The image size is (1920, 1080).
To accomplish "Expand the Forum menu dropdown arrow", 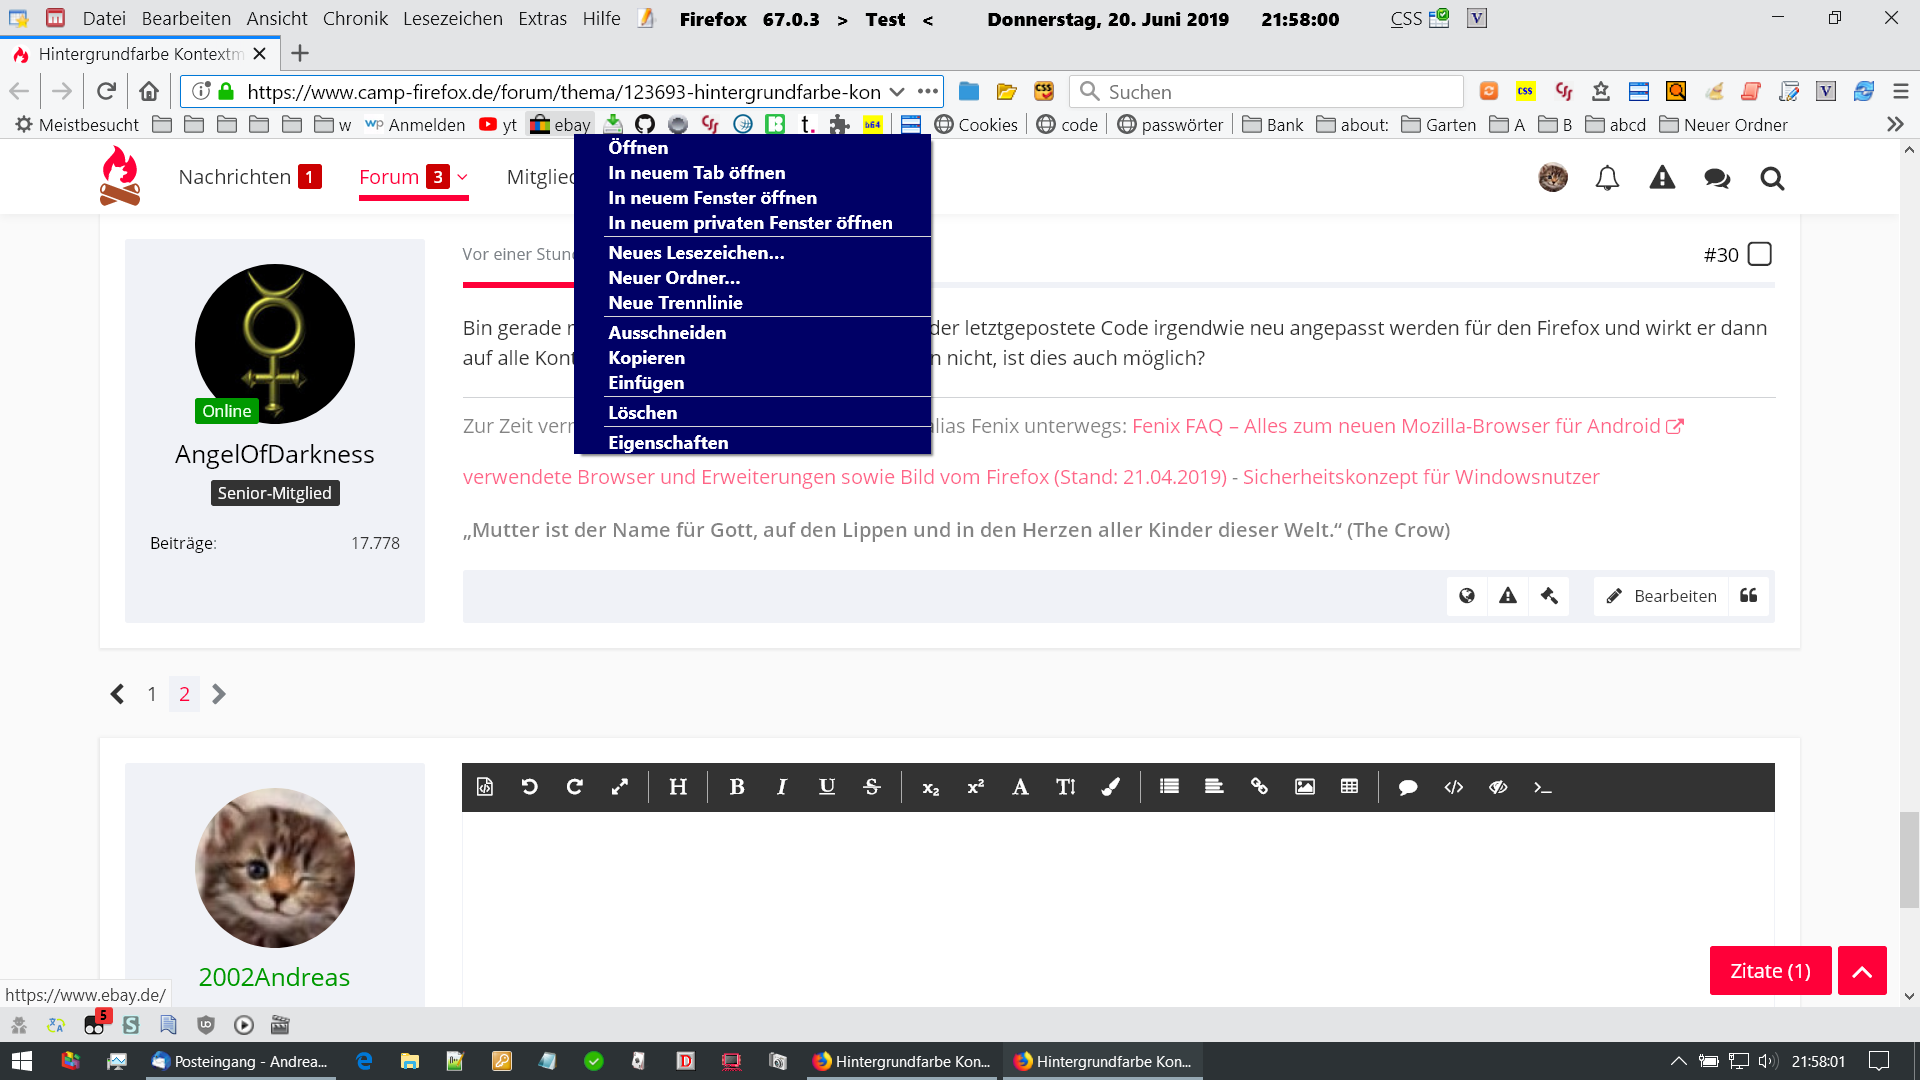I will tap(463, 177).
